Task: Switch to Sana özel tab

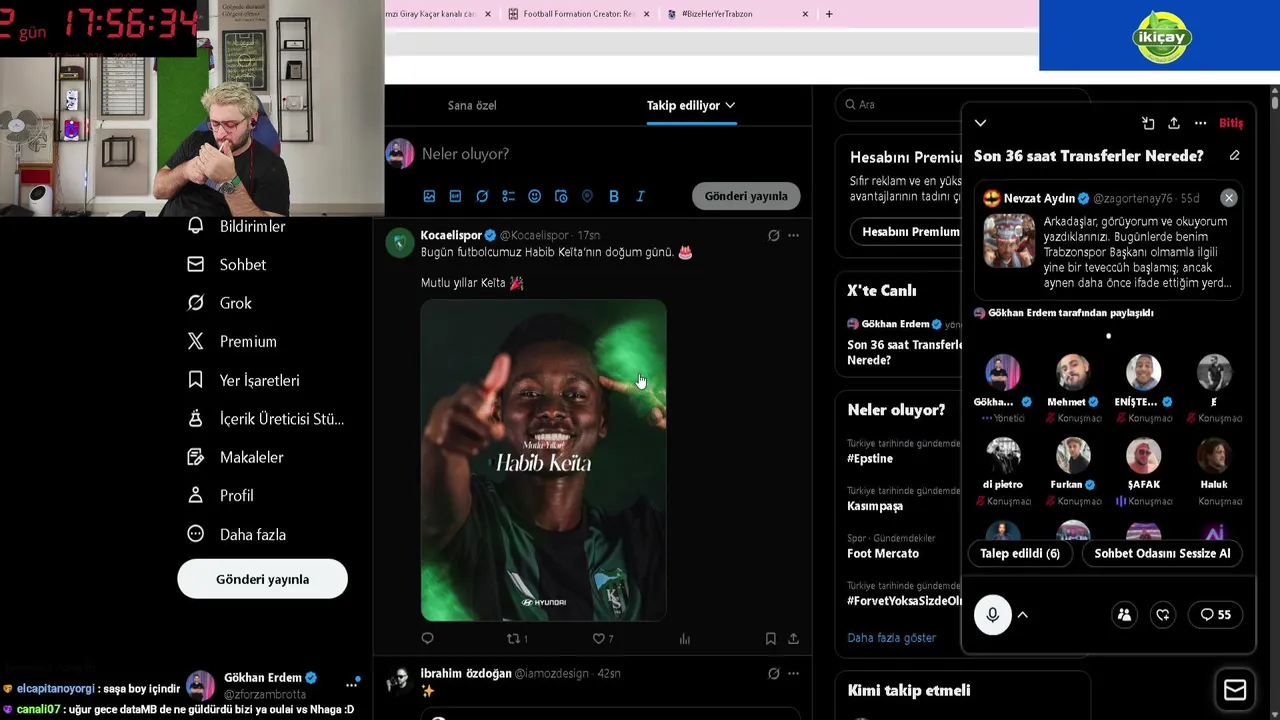Action: [x=472, y=105]
